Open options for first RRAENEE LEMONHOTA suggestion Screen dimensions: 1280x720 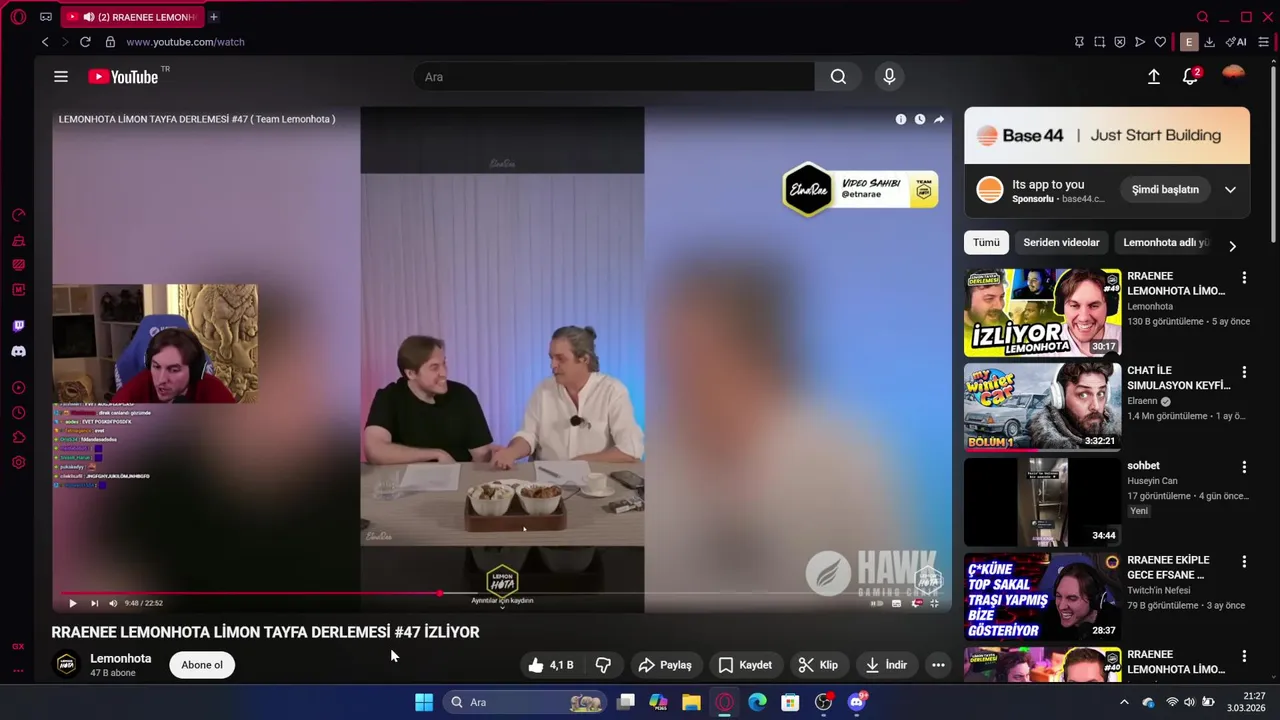(1244, 277)
